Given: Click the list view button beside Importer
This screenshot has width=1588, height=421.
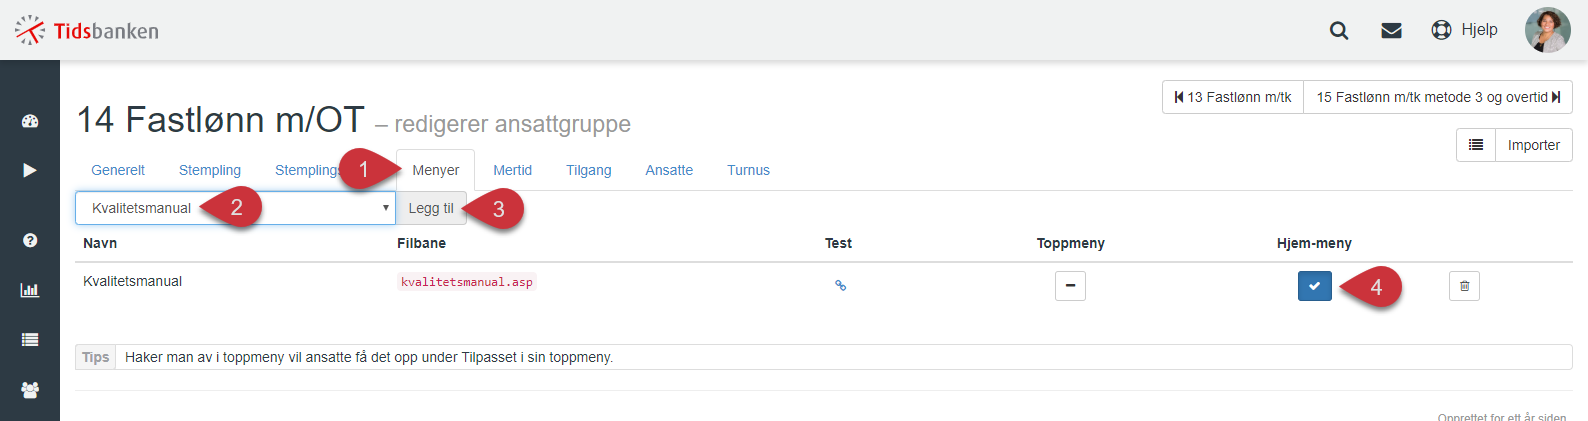Looking at the screenshot, I should [x=1476, y=145].
